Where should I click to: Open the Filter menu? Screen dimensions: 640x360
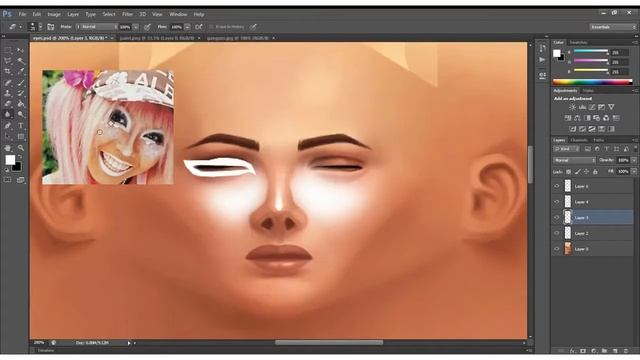(x=127, y=14)
